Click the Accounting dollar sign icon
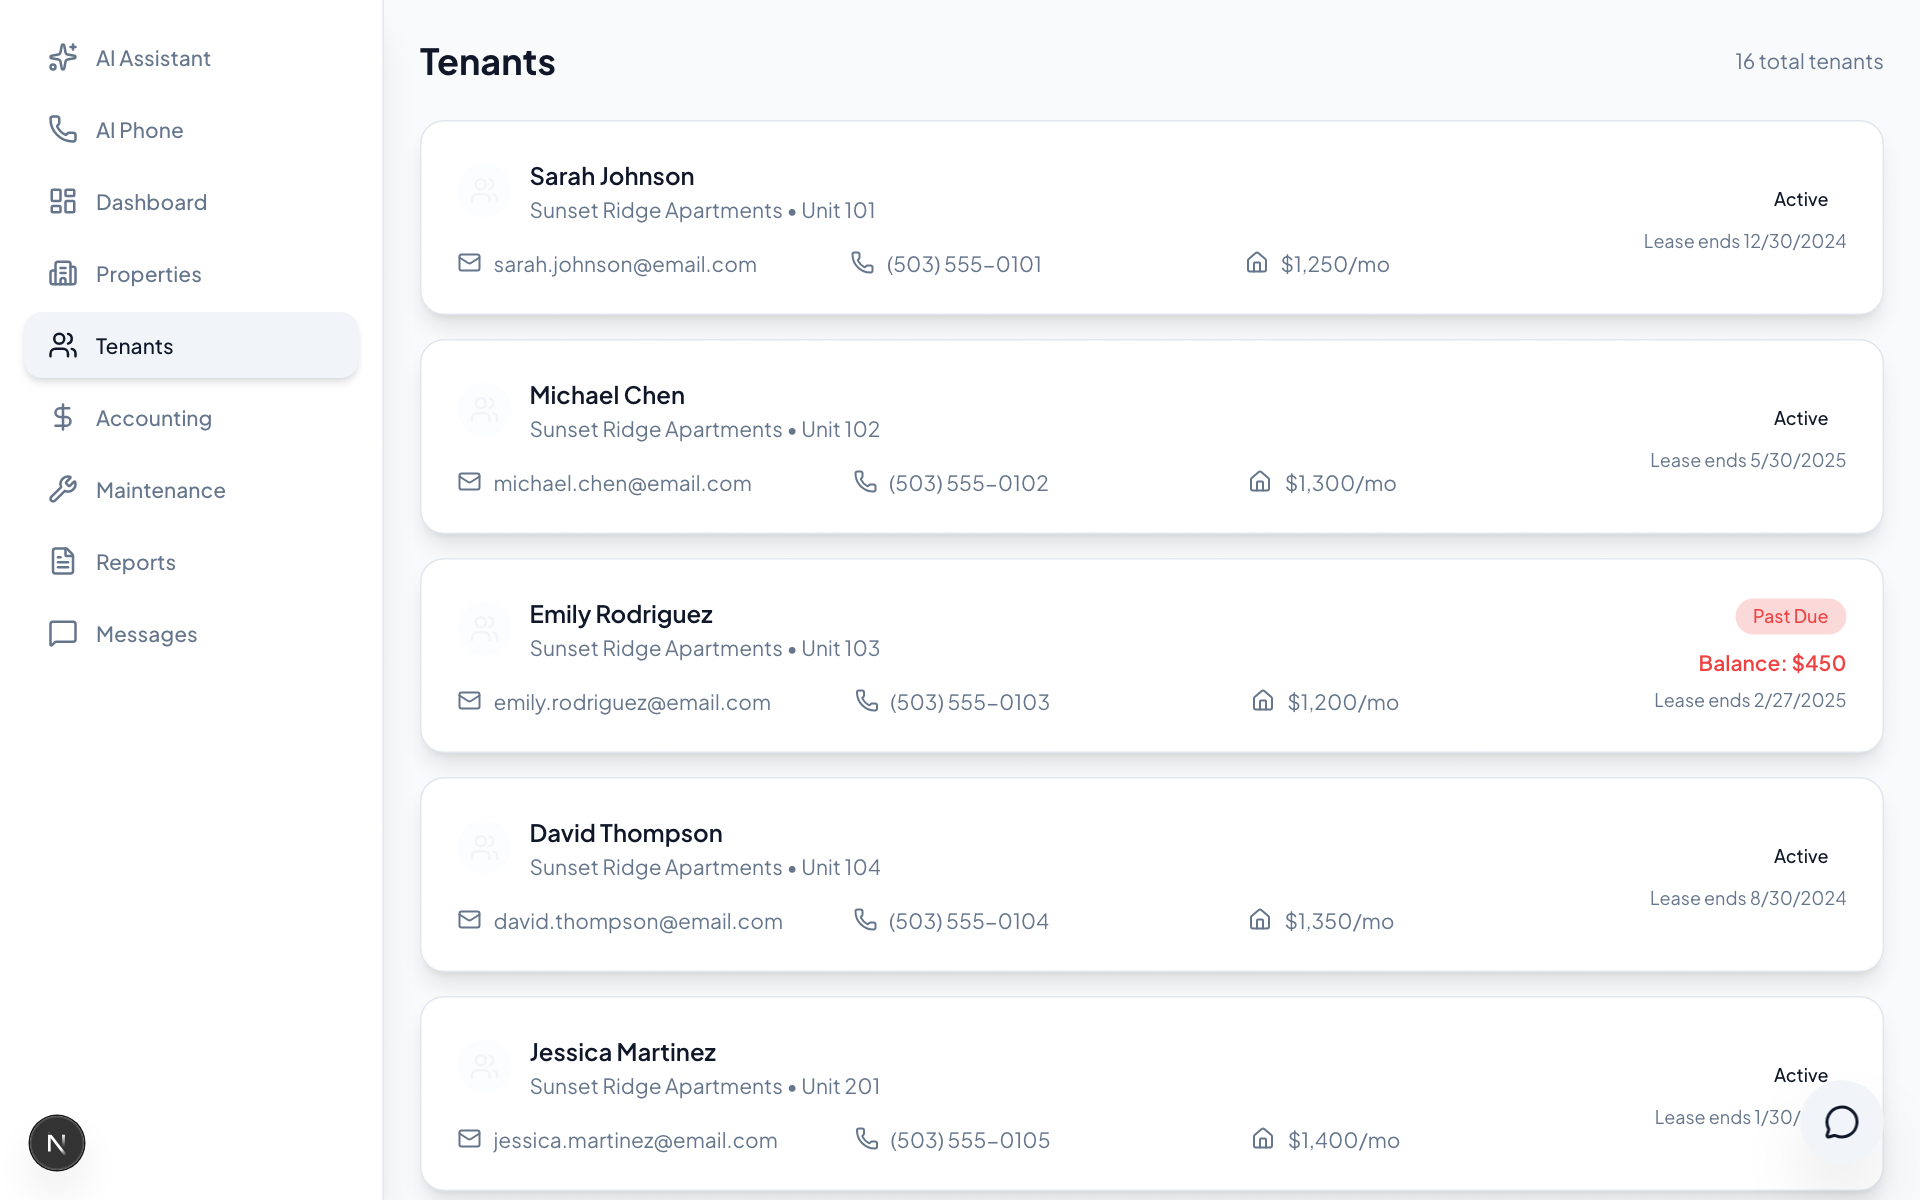The height and width of the screenshot is (1200, 1920). [63, 418]
